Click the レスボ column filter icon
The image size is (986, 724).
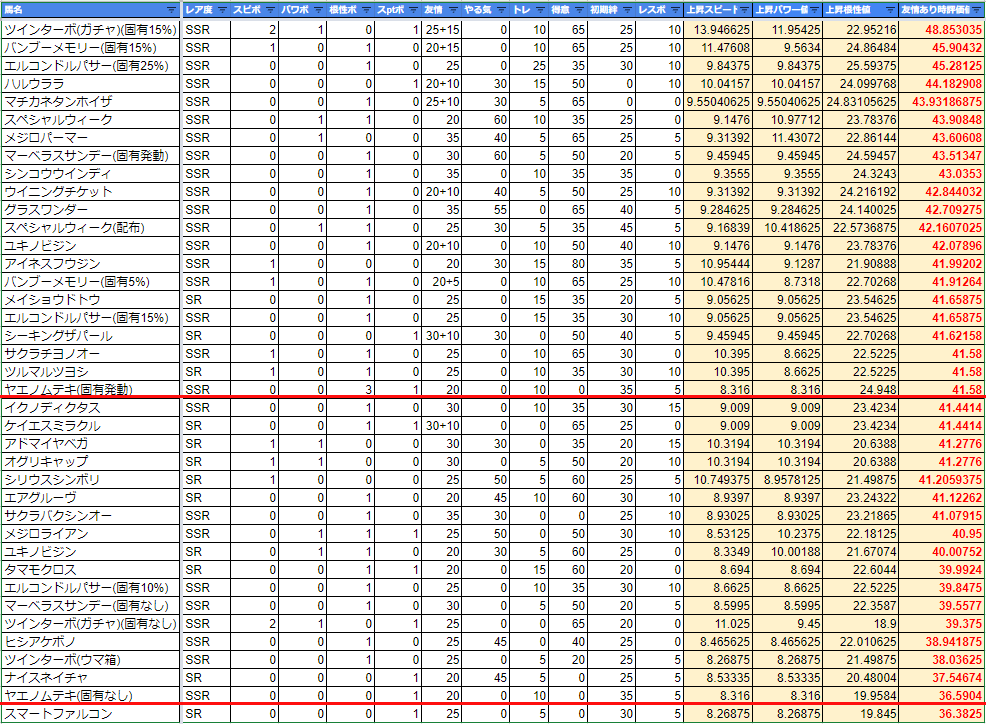[675, 10]
